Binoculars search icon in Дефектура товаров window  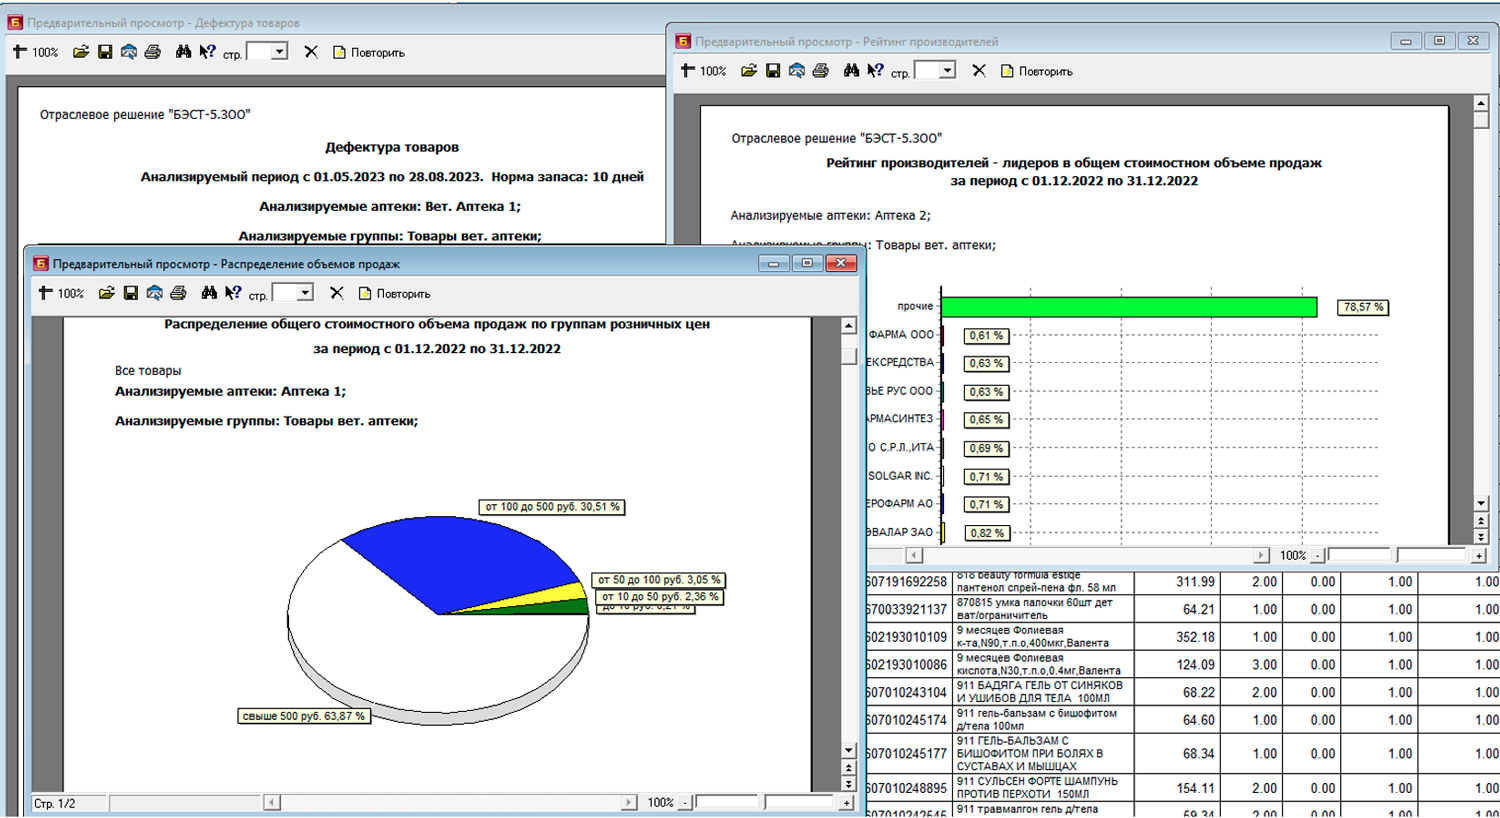183,52
